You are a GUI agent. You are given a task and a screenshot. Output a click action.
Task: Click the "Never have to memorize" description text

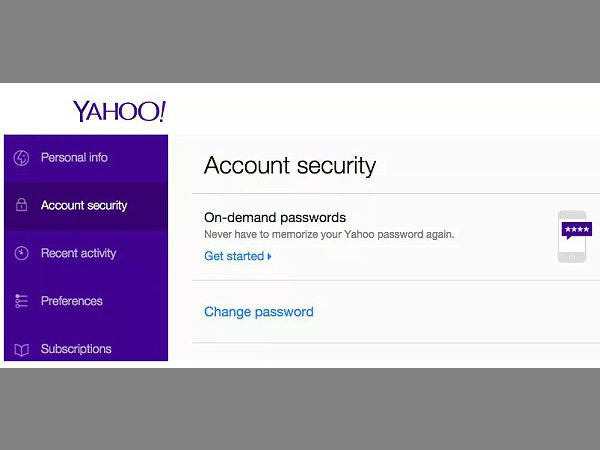[329, 235]
